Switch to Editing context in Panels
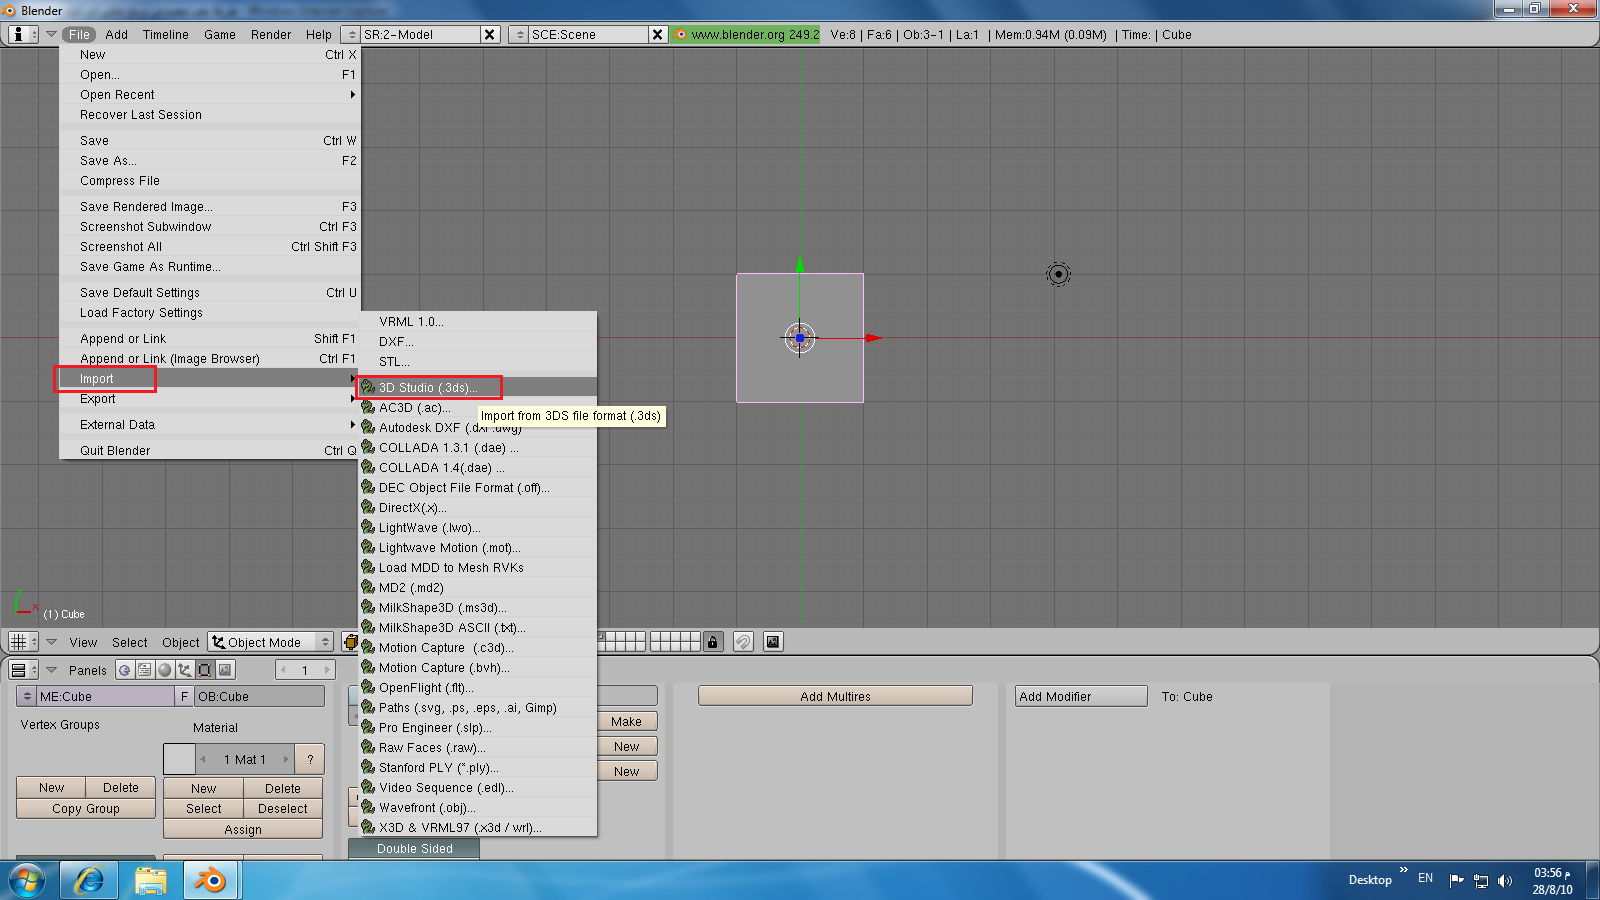Image resolution: width=1600 pixels, height=900 pixels. [205, 670]
